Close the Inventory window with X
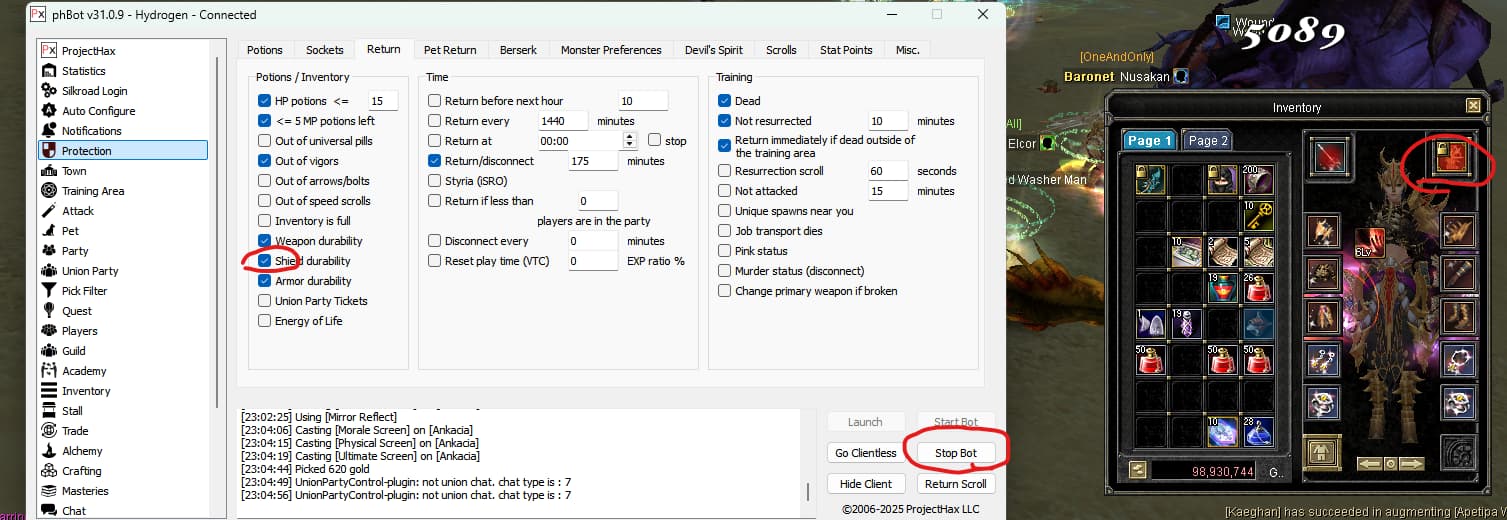1507x520 pixels. pos(1472,106)
